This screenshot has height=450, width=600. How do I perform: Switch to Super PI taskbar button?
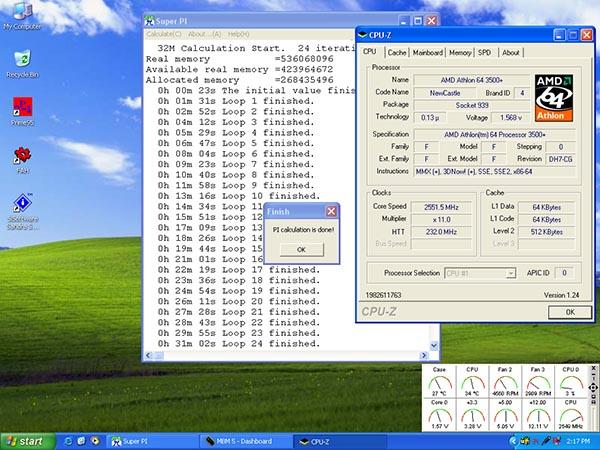tap(152, 442)
